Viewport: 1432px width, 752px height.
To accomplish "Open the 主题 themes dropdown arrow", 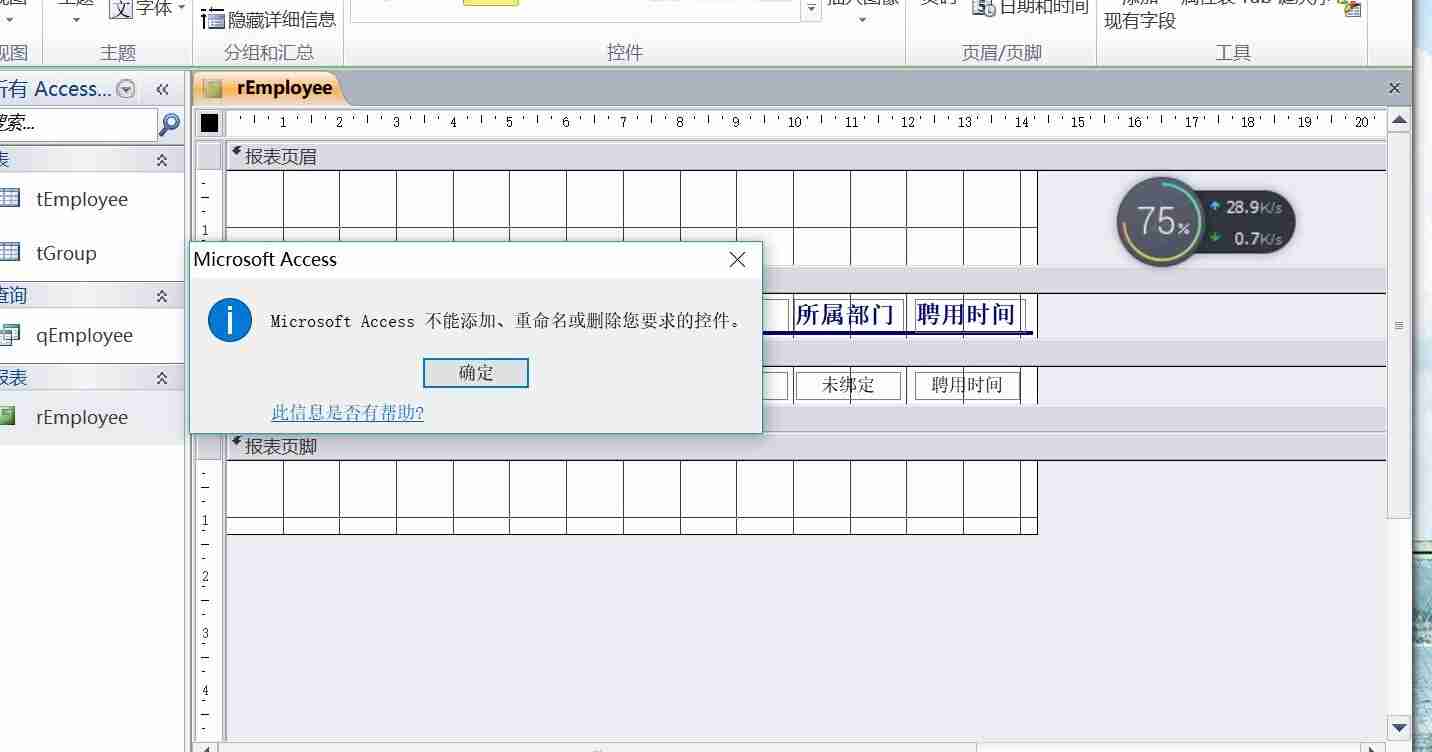I will click(x=76, y=19).
